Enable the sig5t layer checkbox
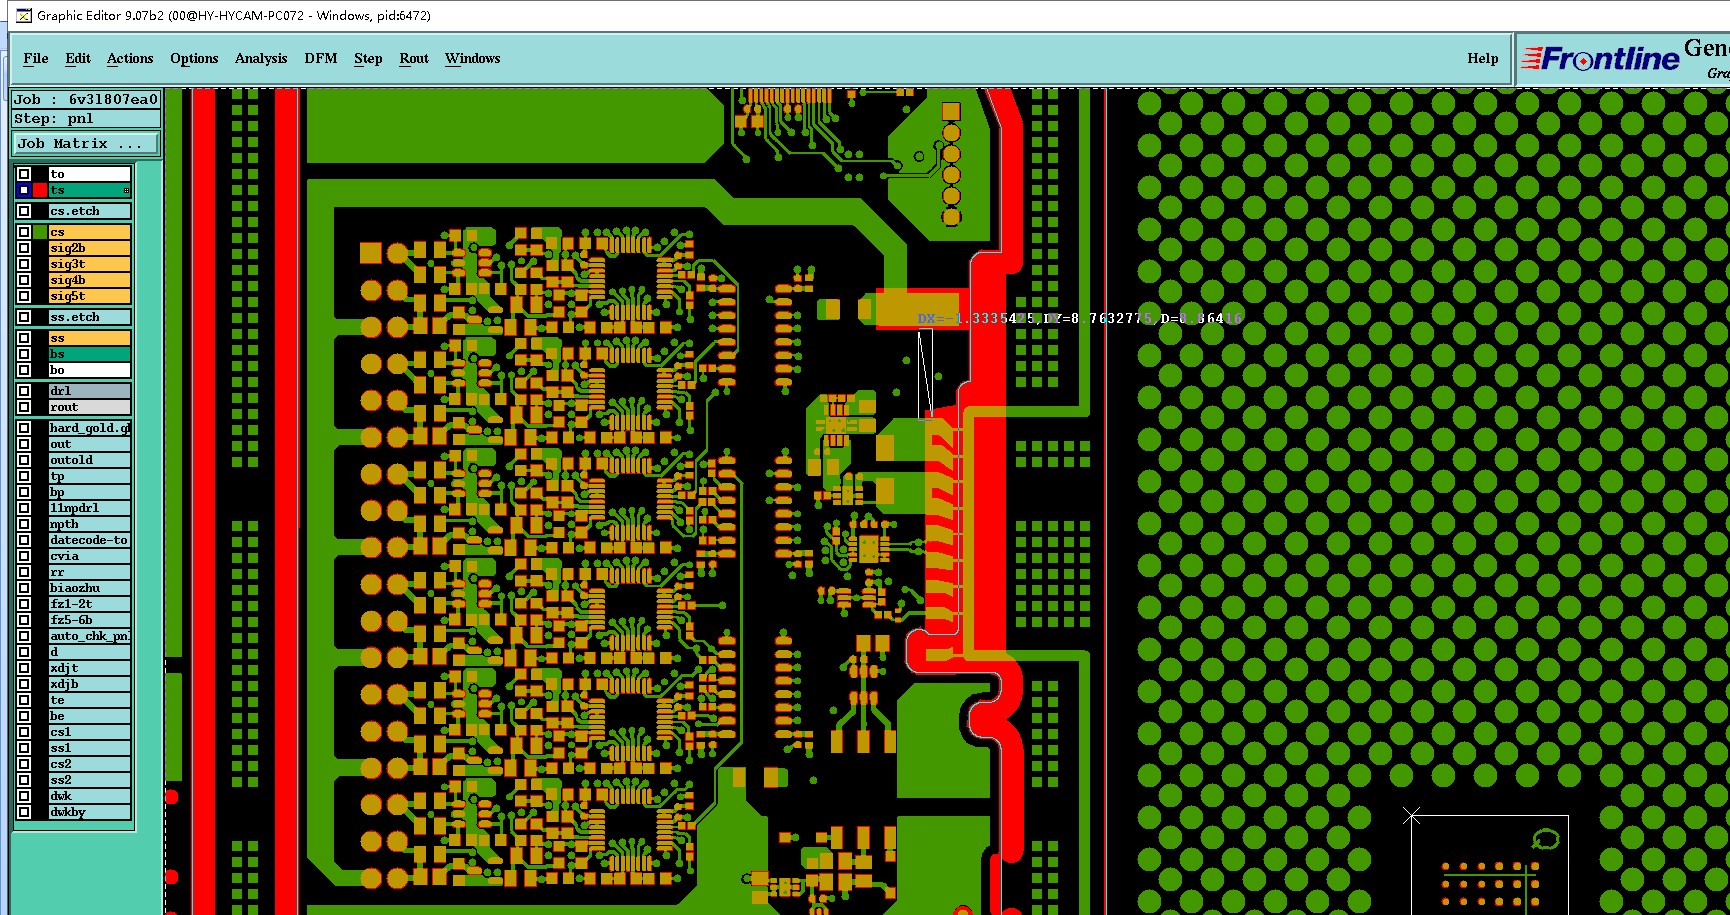 (x=24, y=296)
